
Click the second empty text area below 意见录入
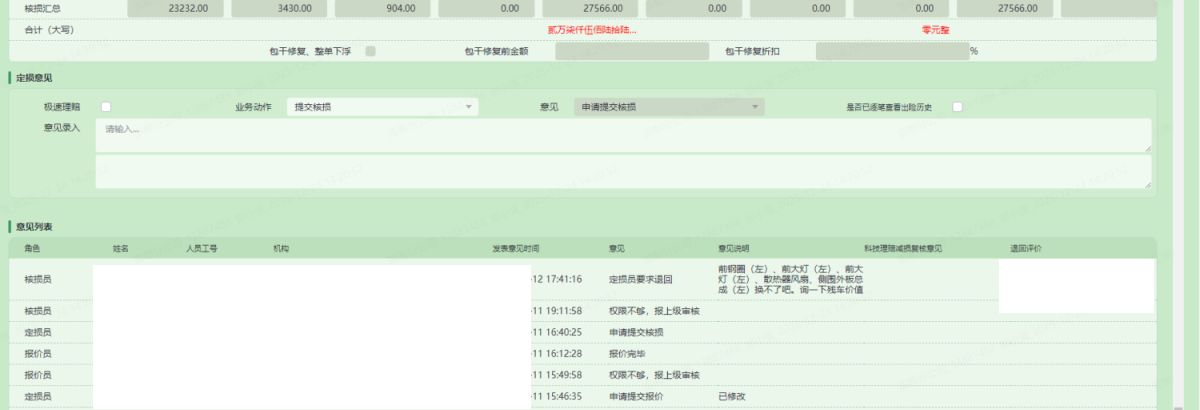622,171
